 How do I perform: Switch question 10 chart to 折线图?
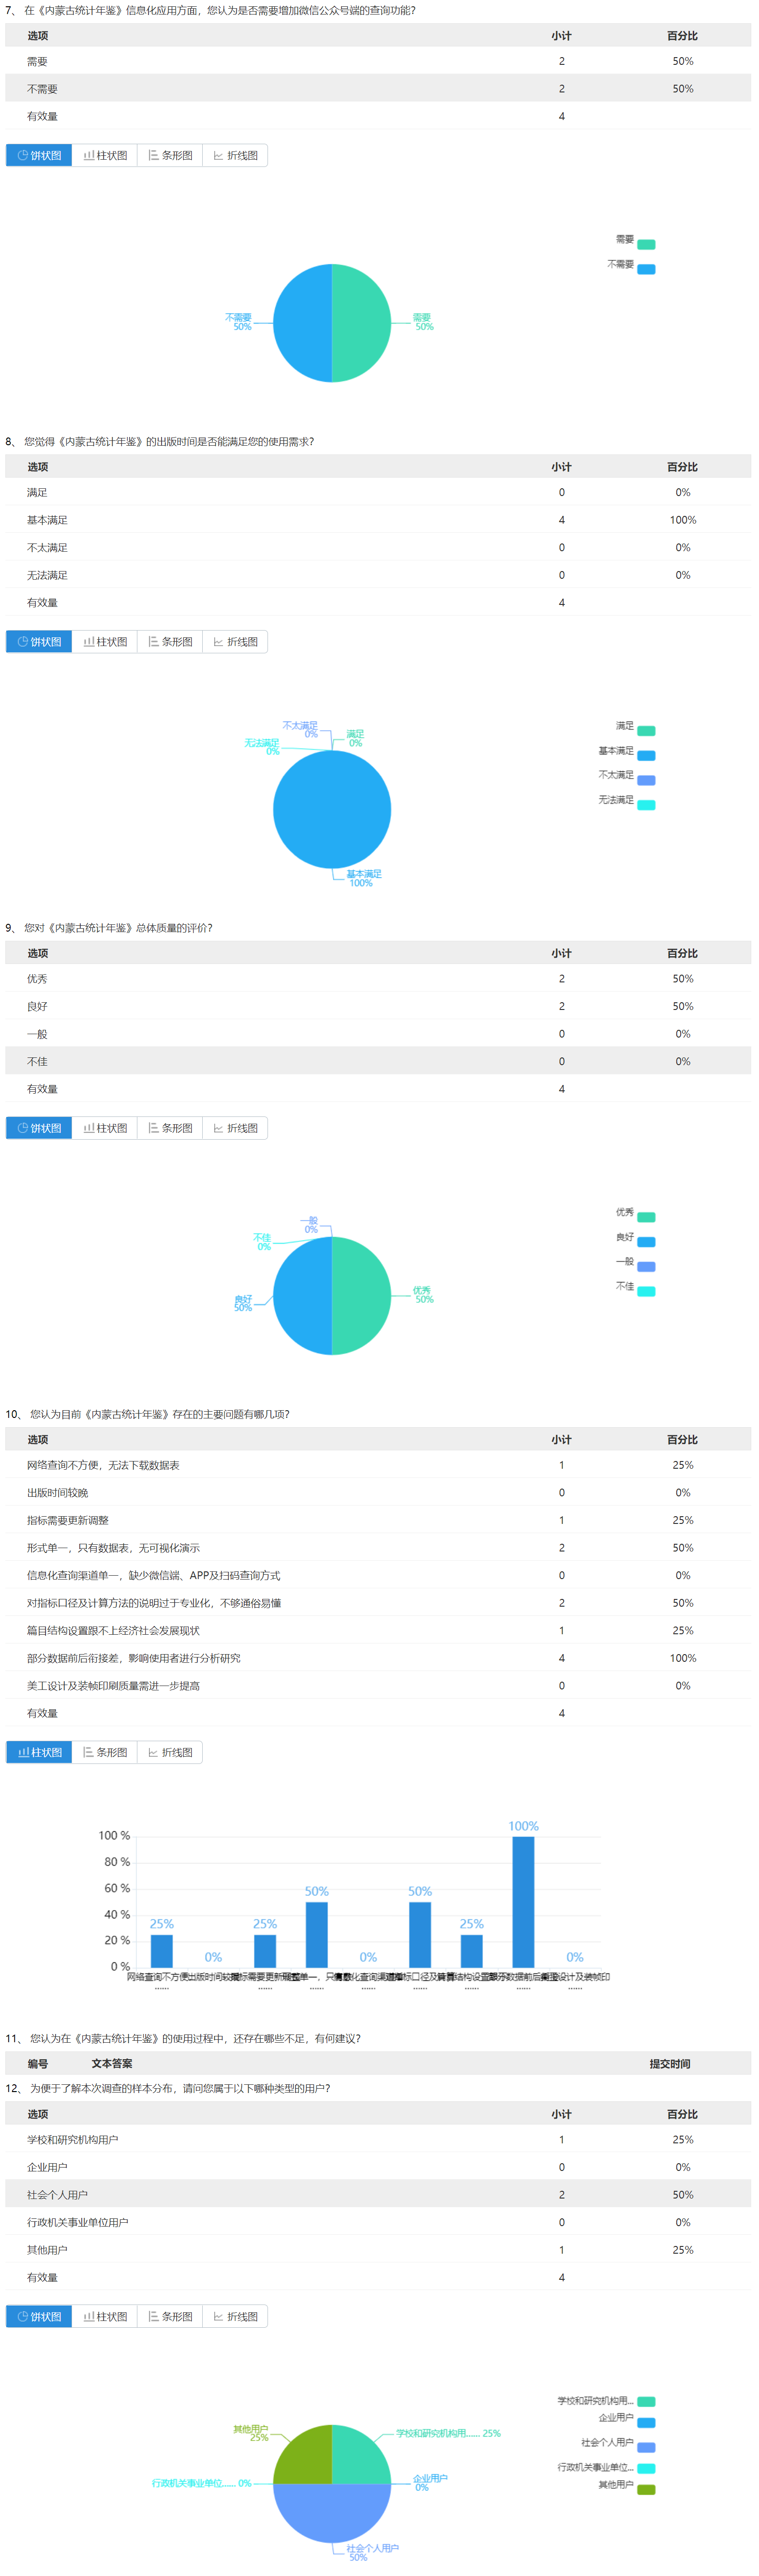170,1752
